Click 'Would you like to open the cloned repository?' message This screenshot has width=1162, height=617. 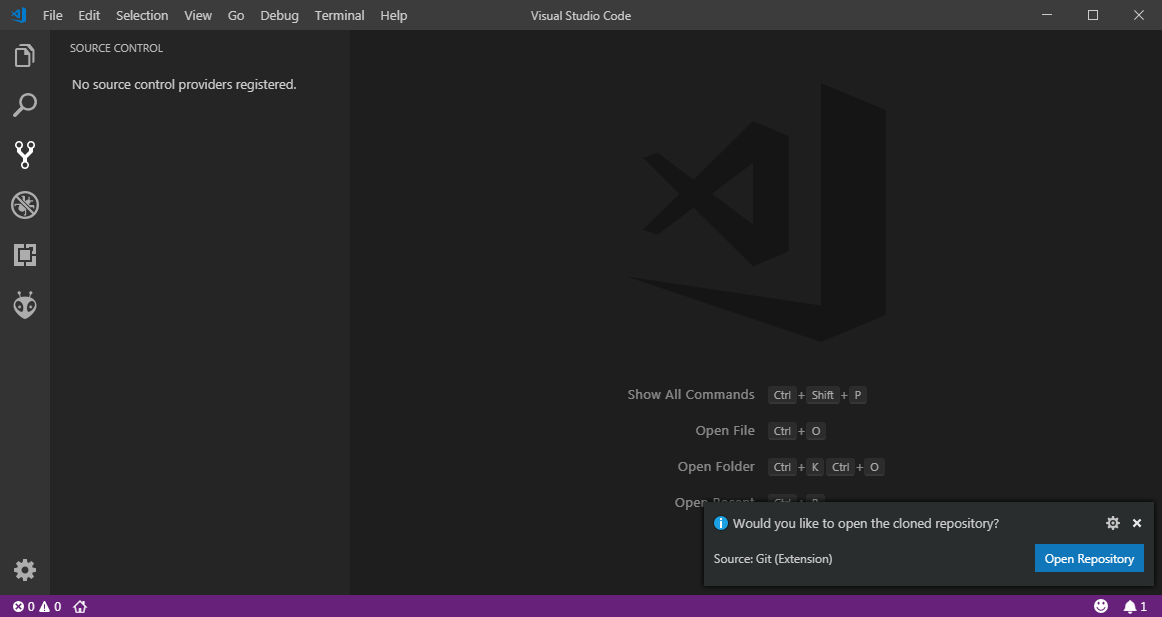[866, 524]
